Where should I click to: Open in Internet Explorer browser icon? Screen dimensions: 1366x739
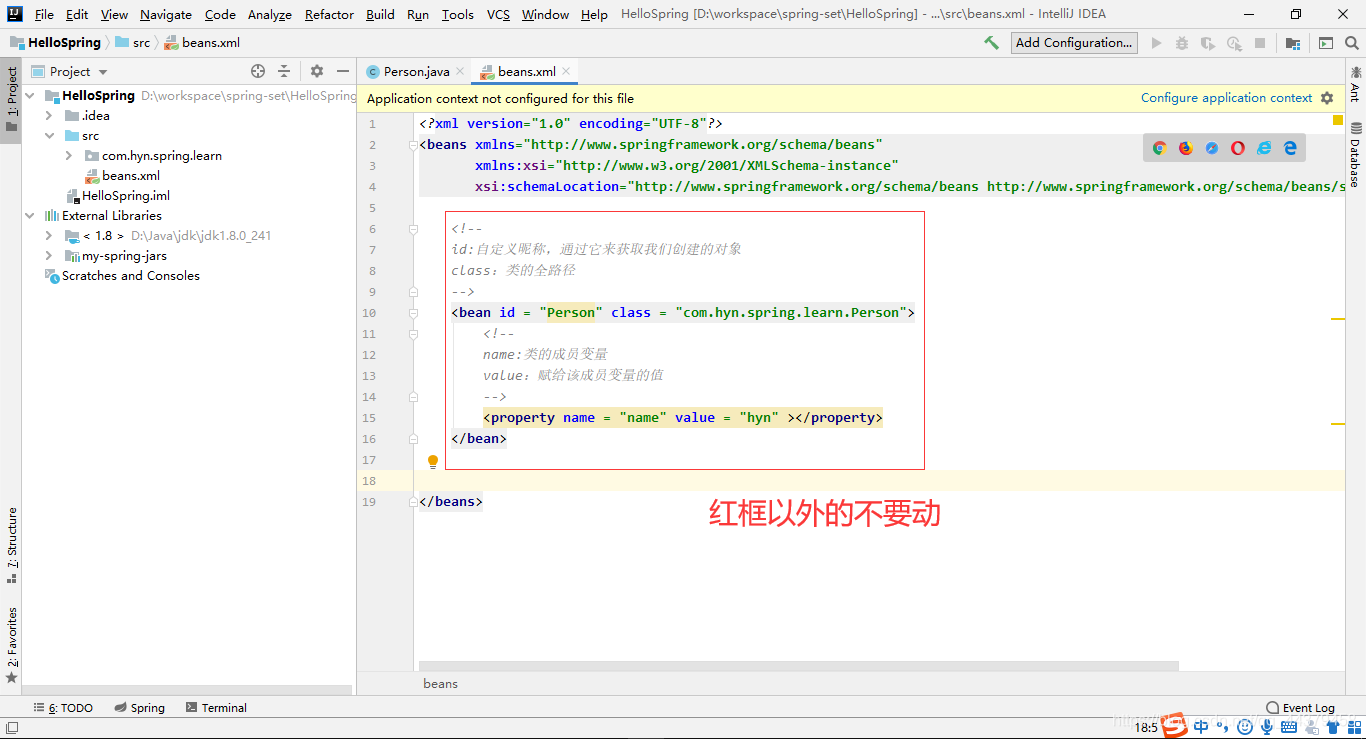coord(1264,148)
